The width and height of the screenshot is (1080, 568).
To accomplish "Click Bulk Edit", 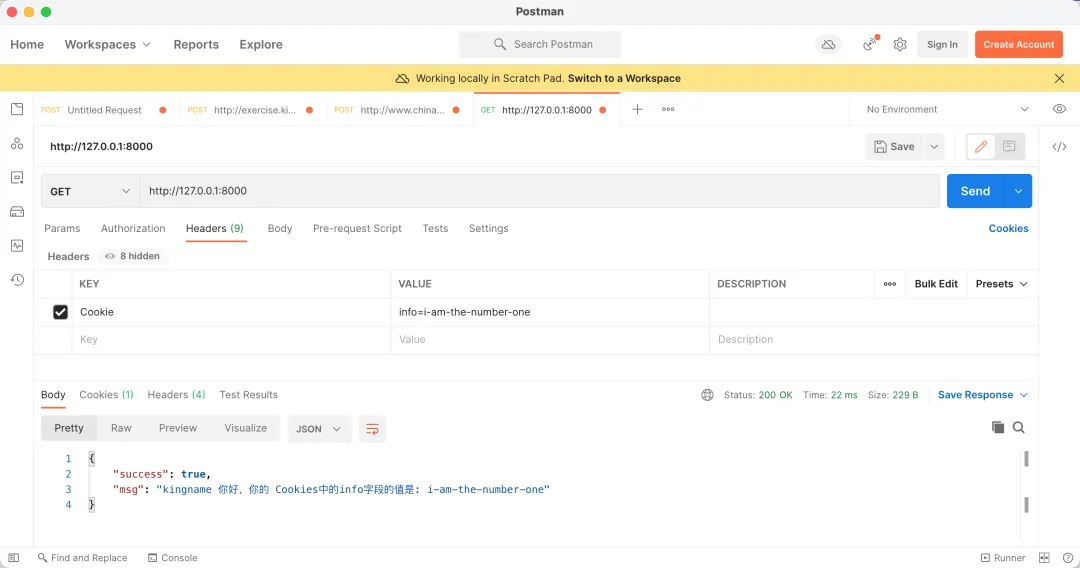I will (936, 284).
